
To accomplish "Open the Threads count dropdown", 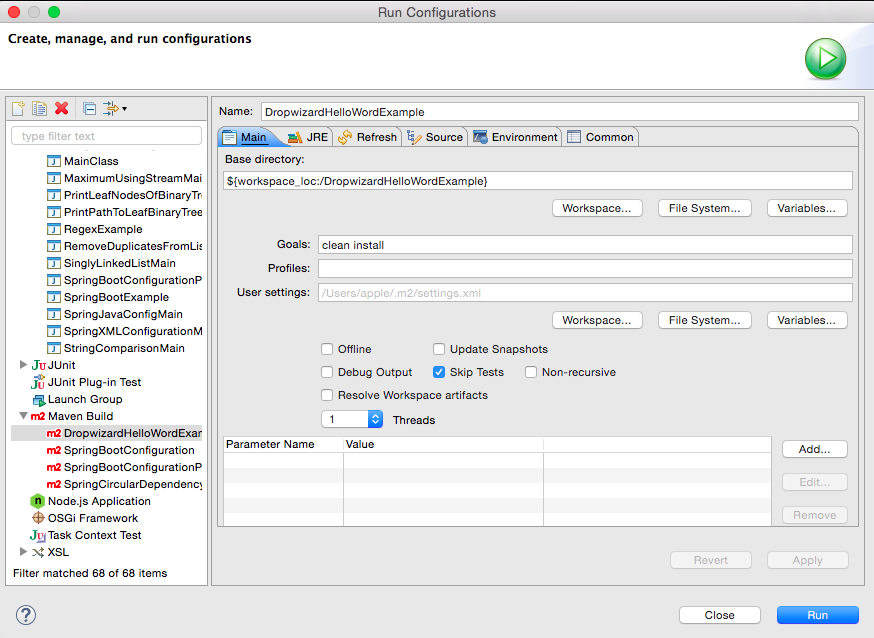I will (375, 420).
